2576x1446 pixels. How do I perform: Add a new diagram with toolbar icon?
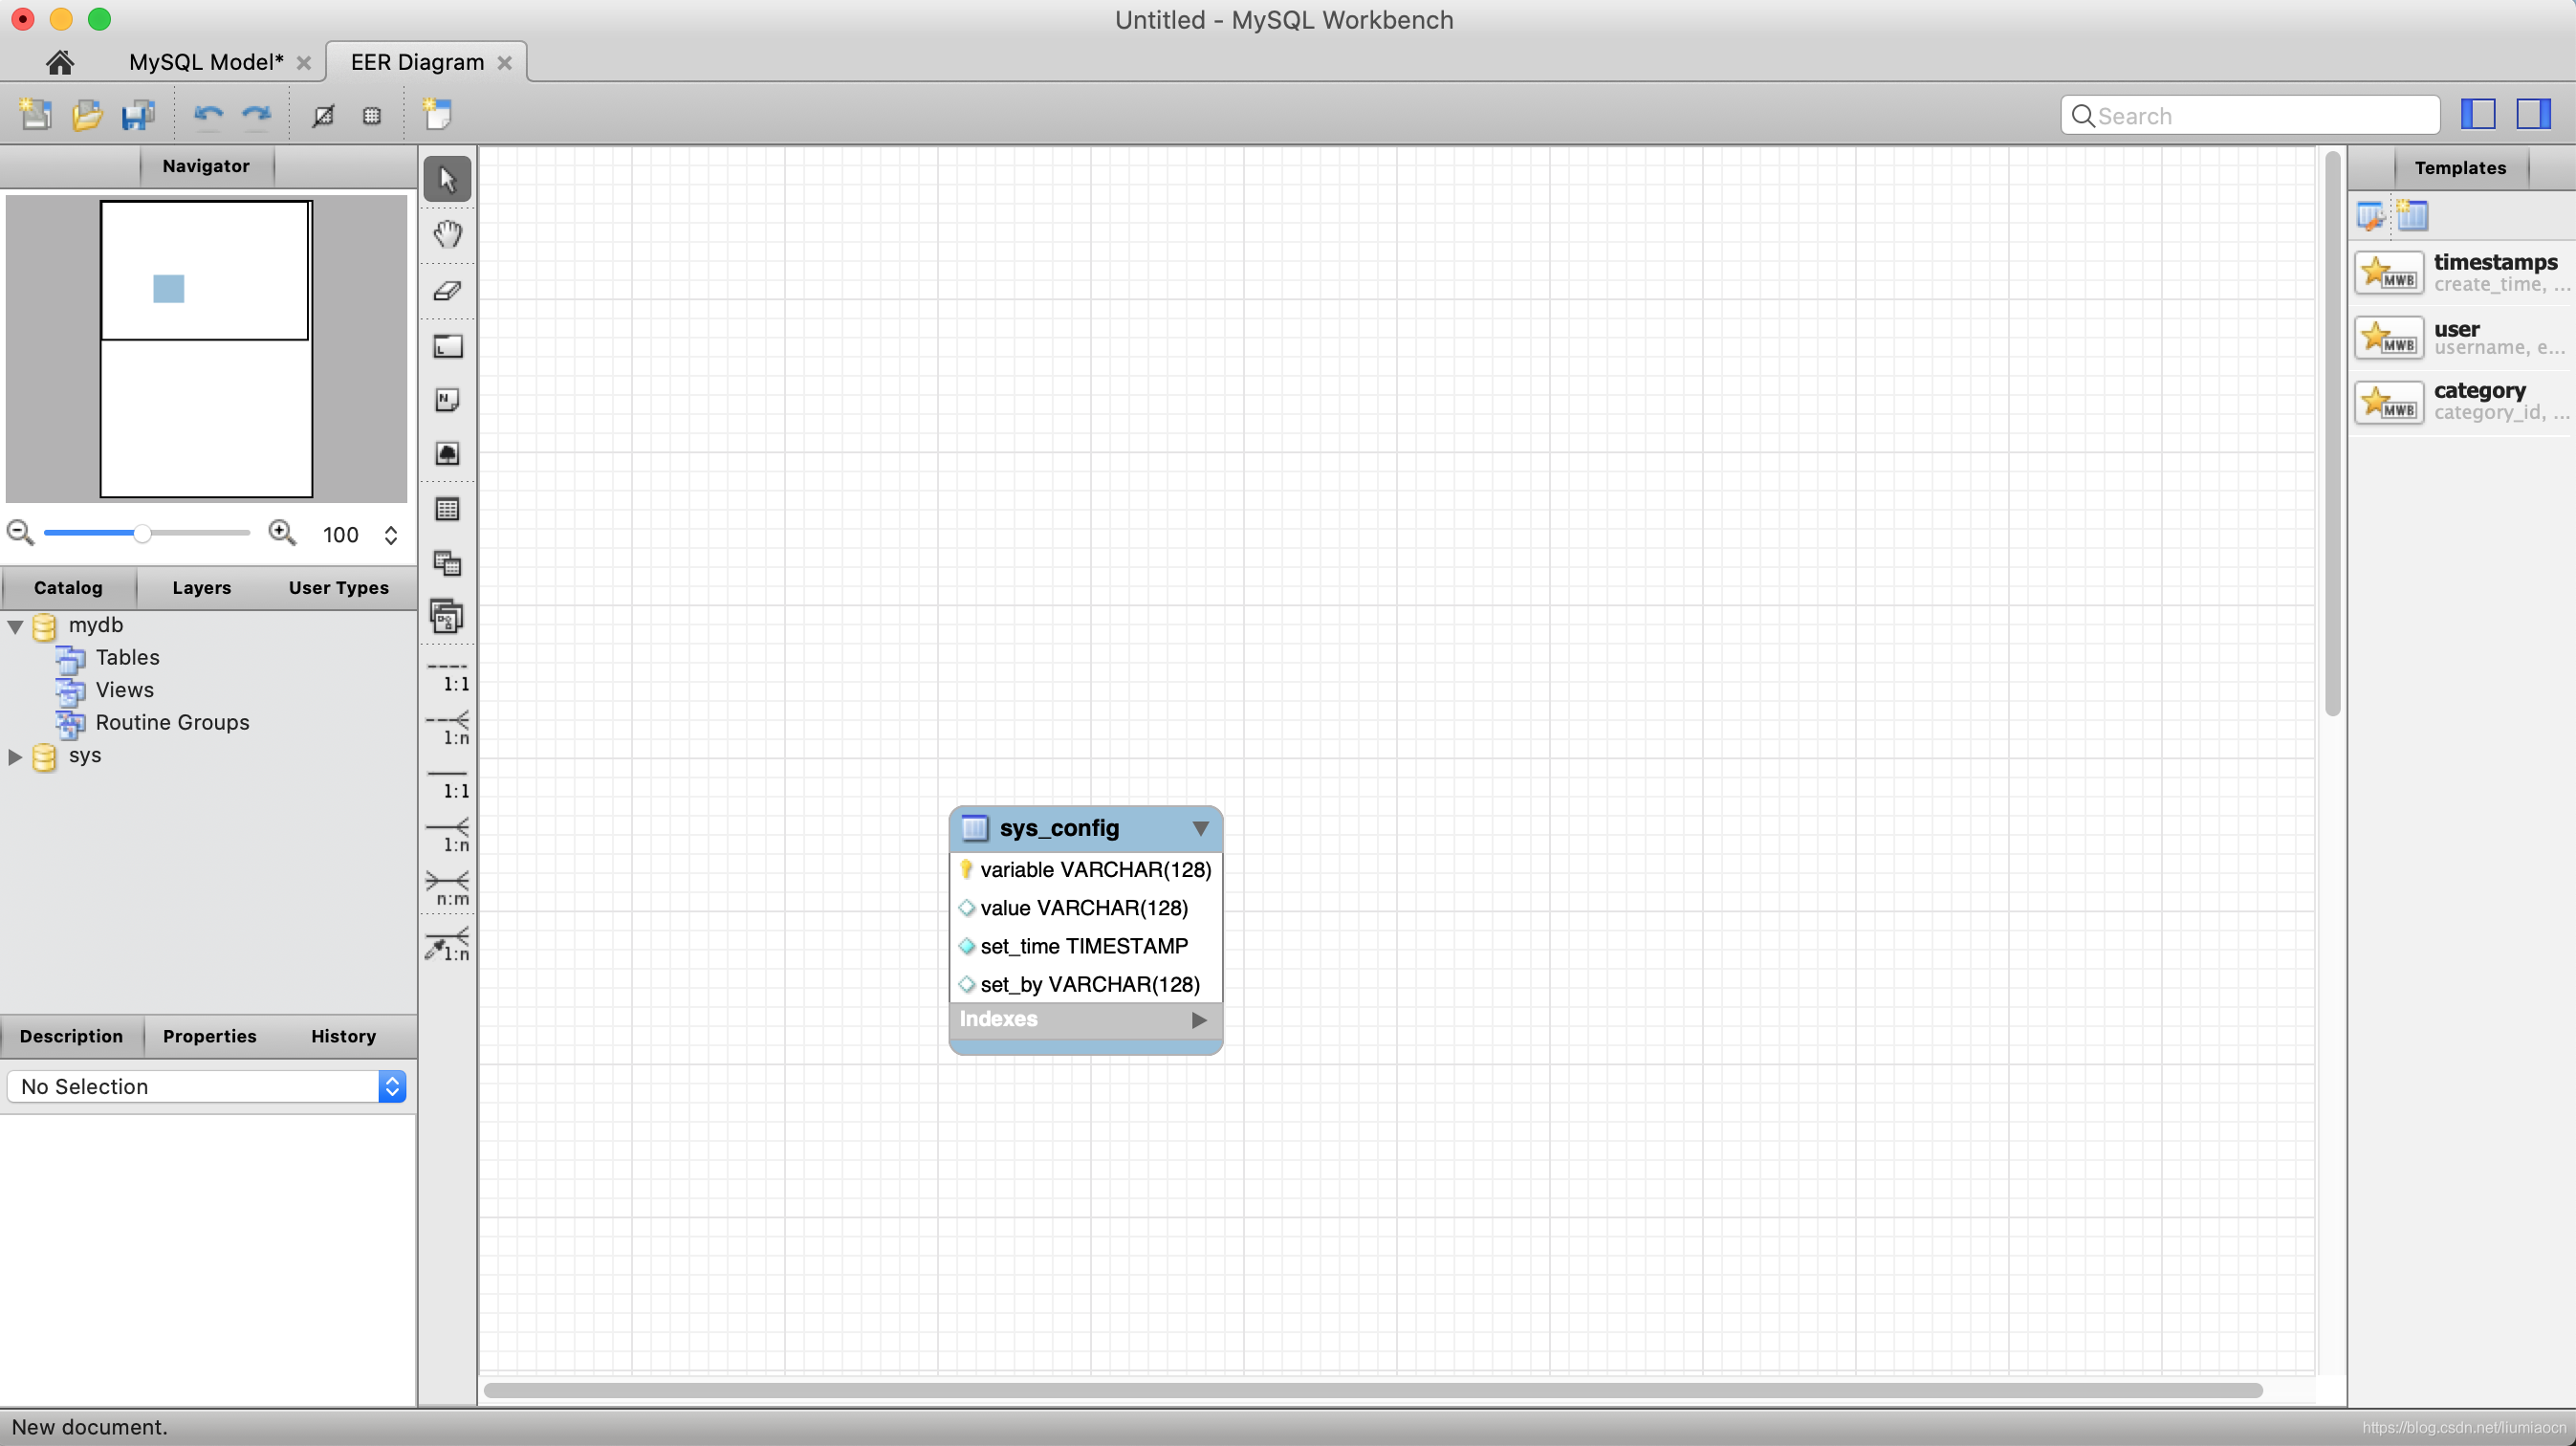[437, 114]
